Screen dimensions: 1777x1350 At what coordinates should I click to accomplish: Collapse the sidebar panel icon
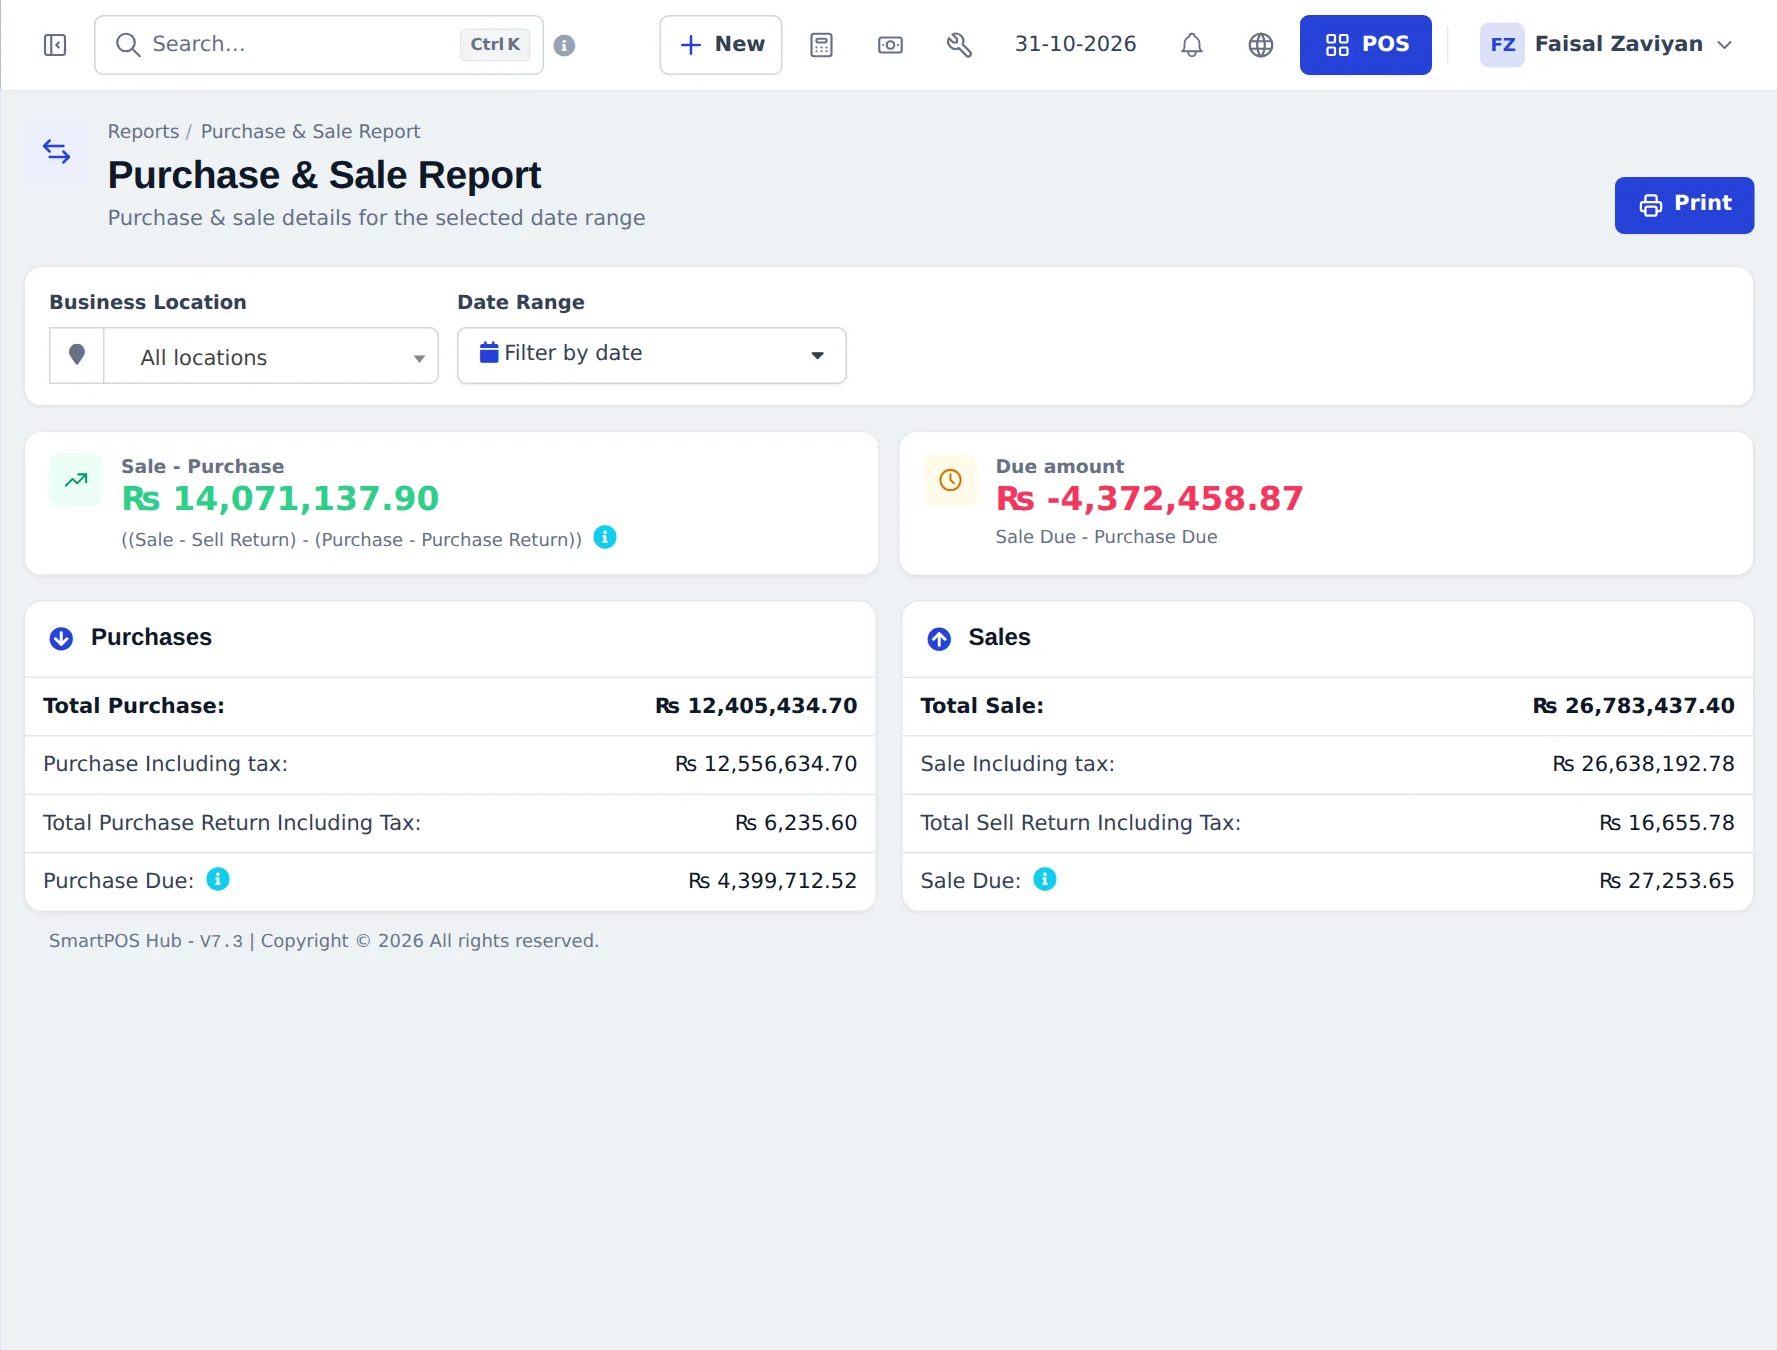pyautogui.click(x=55, y=45)
